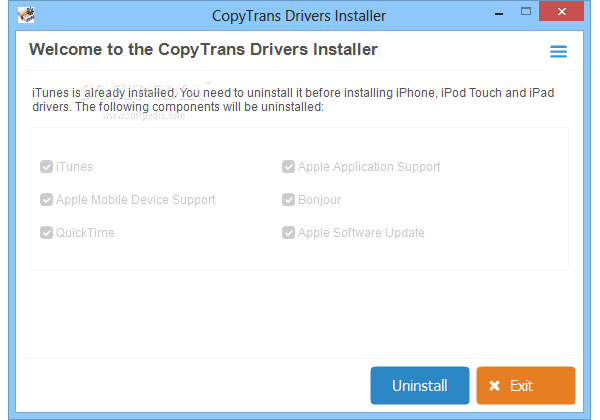Click the "CopyTrans Drivers Installer" title bar text
The height and width of the screenshot is (420, 600).
299,16
